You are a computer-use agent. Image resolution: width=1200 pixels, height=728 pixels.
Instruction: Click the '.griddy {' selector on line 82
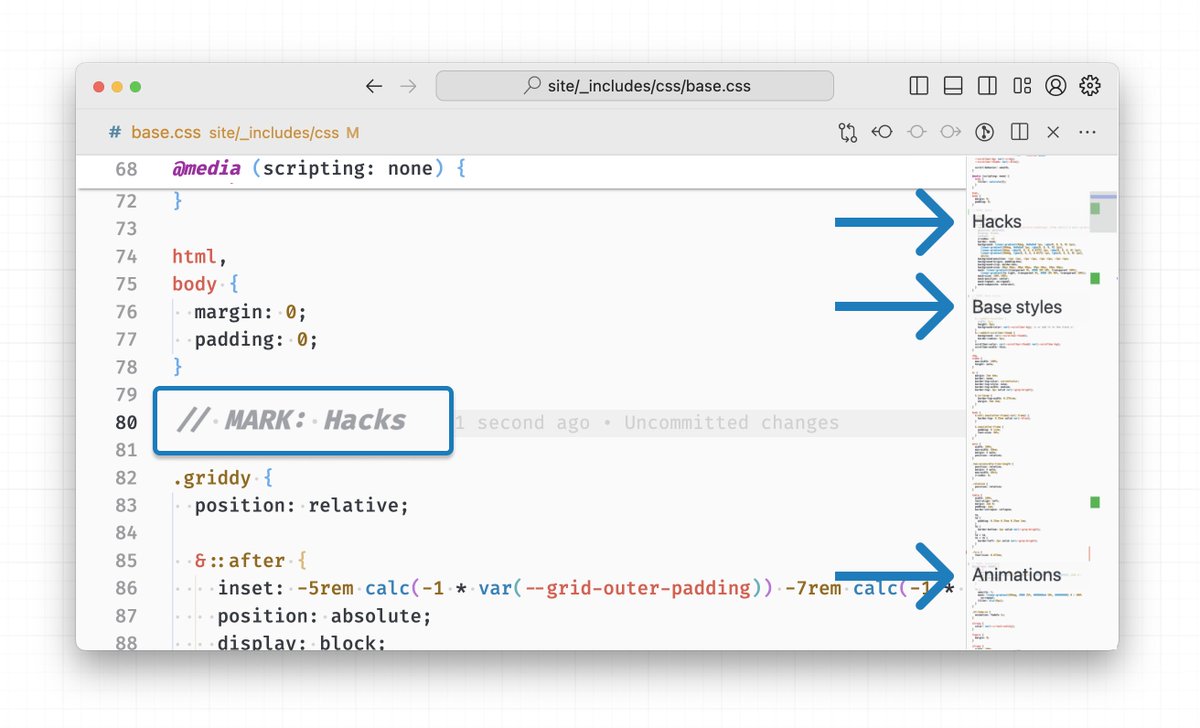tap(222, 477)
